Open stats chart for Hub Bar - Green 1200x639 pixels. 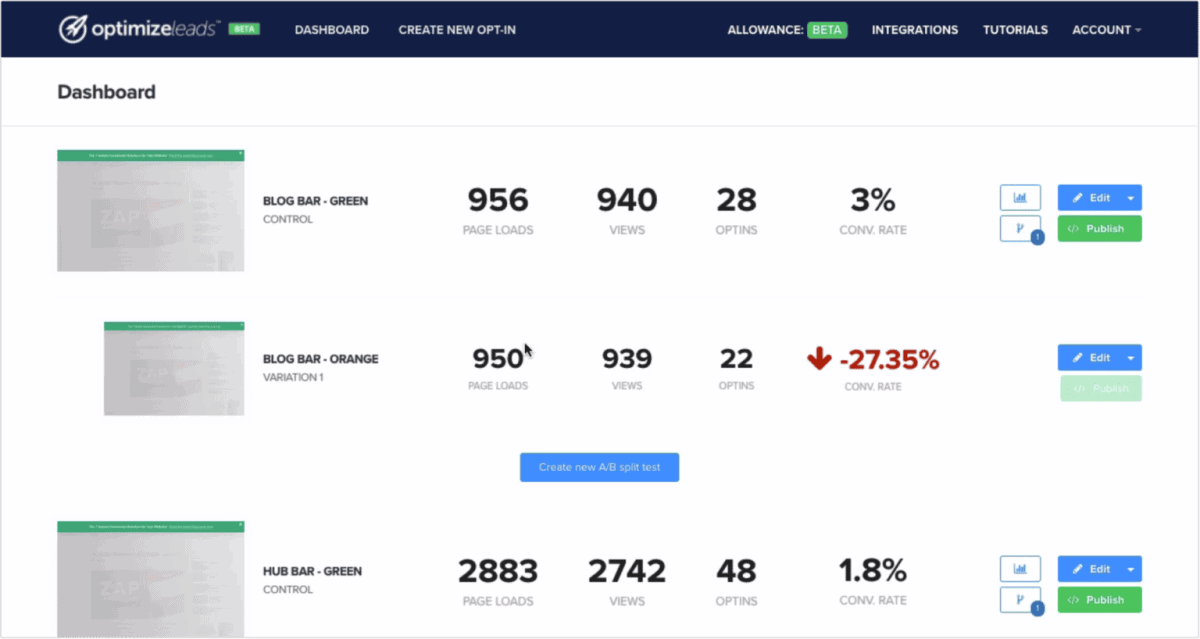click(x=1020, y=569)
